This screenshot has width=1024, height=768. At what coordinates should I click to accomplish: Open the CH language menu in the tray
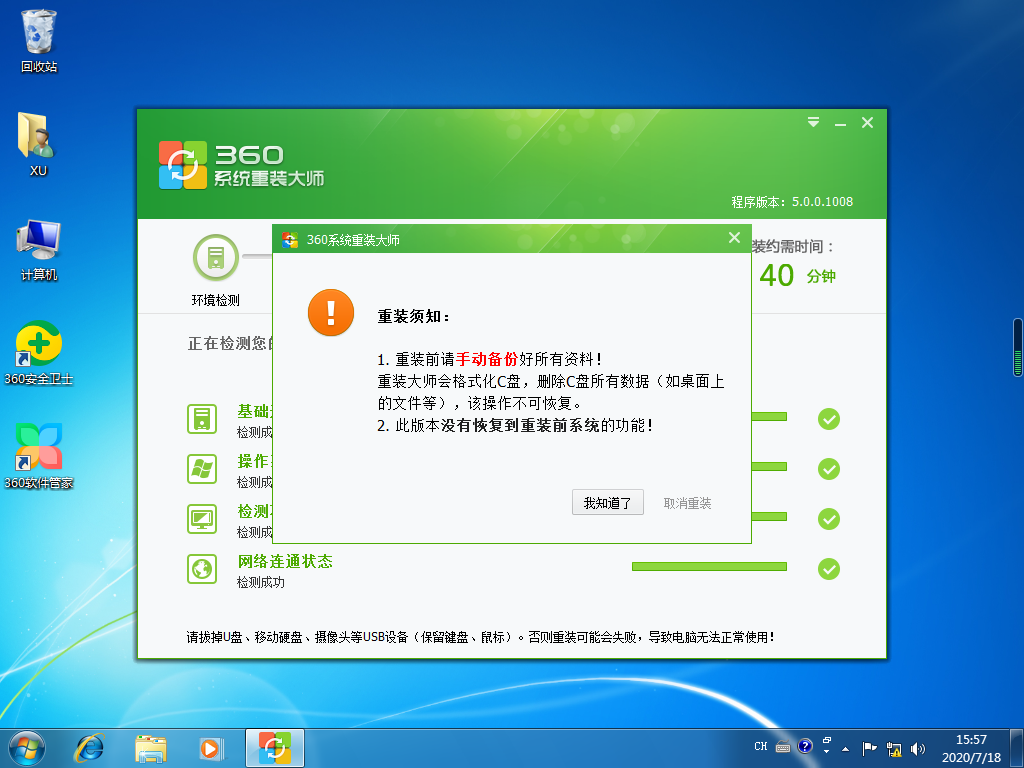click(x=762, y=747)
